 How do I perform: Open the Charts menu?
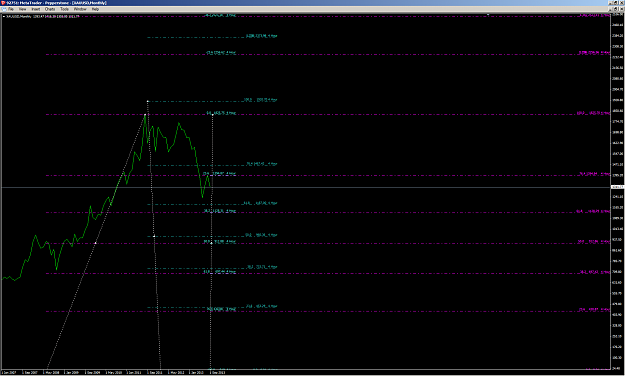(50, 9)
